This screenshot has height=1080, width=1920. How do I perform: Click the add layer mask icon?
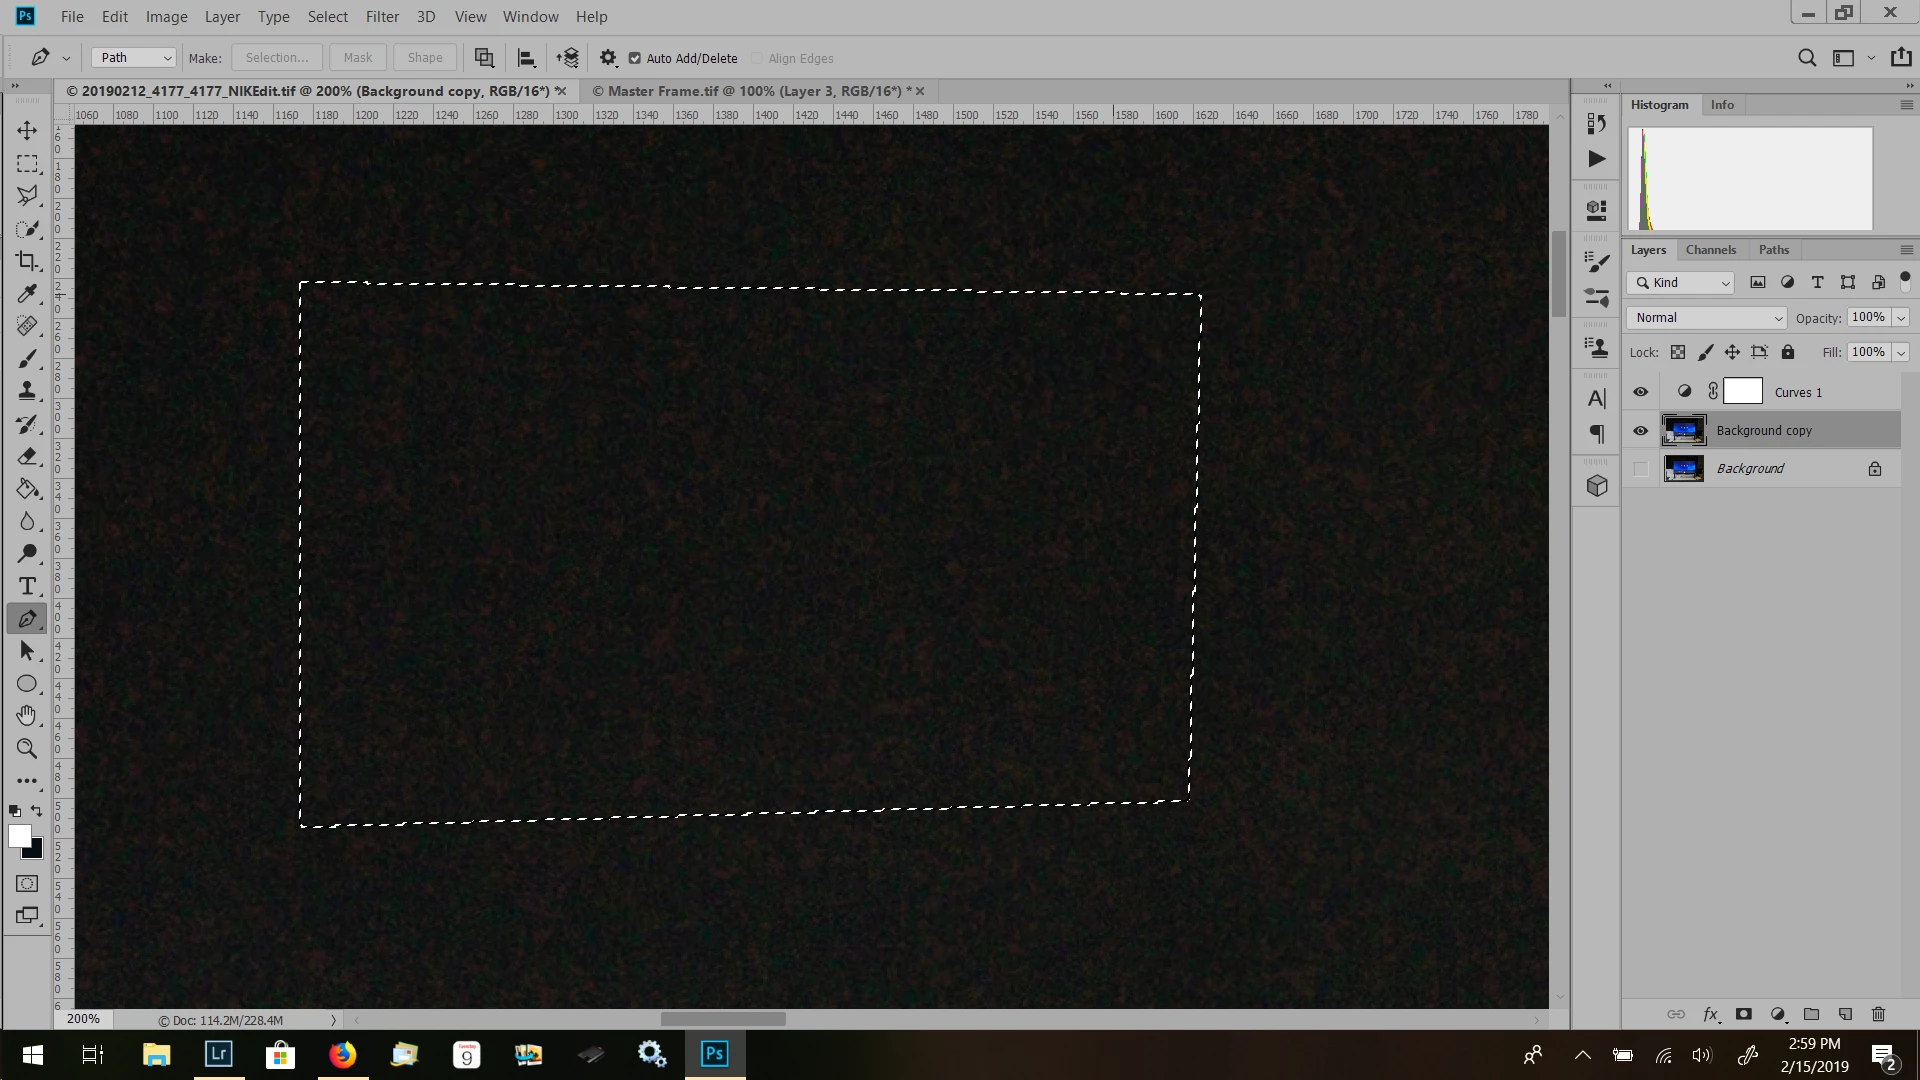point(1744,1014)
